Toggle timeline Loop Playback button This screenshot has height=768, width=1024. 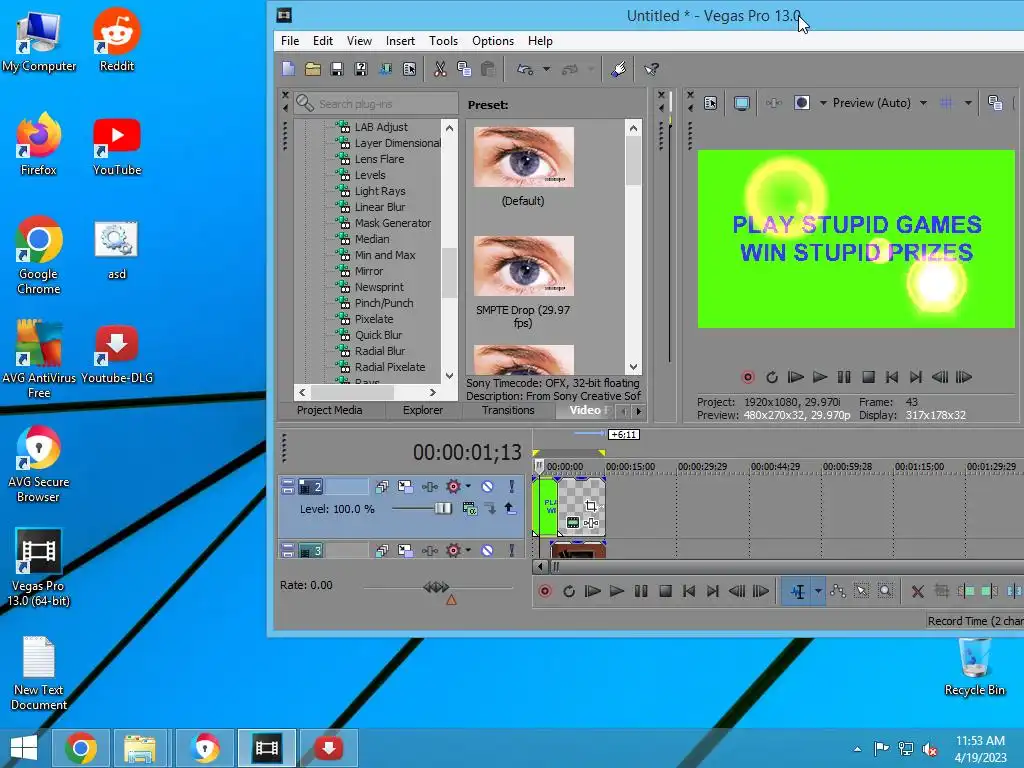(x=569, y=591)
